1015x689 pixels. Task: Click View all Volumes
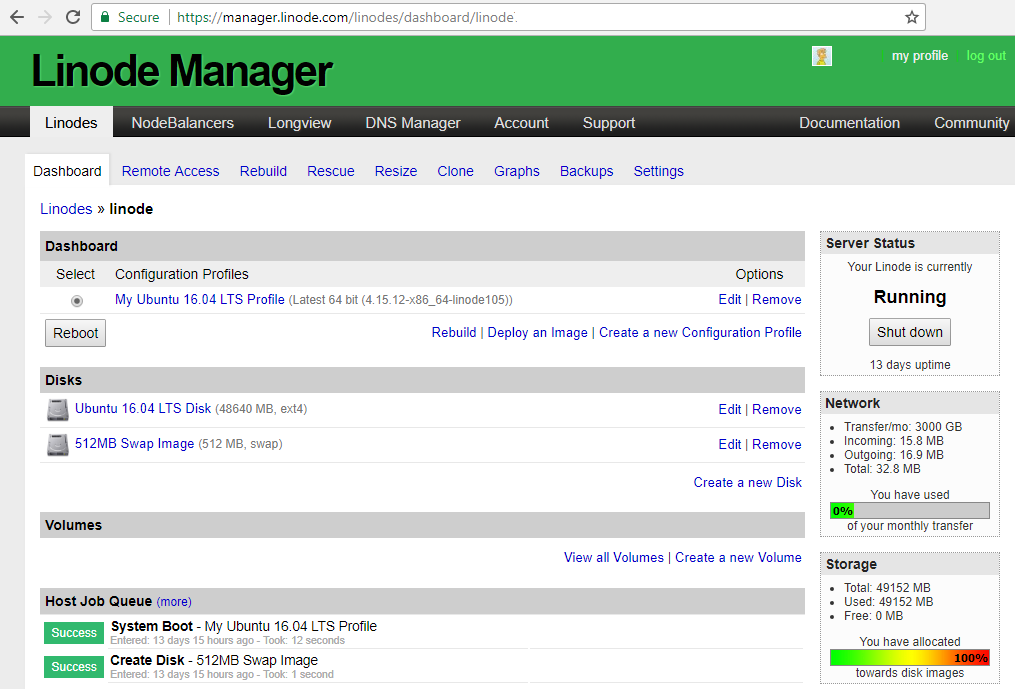point(614,558)
